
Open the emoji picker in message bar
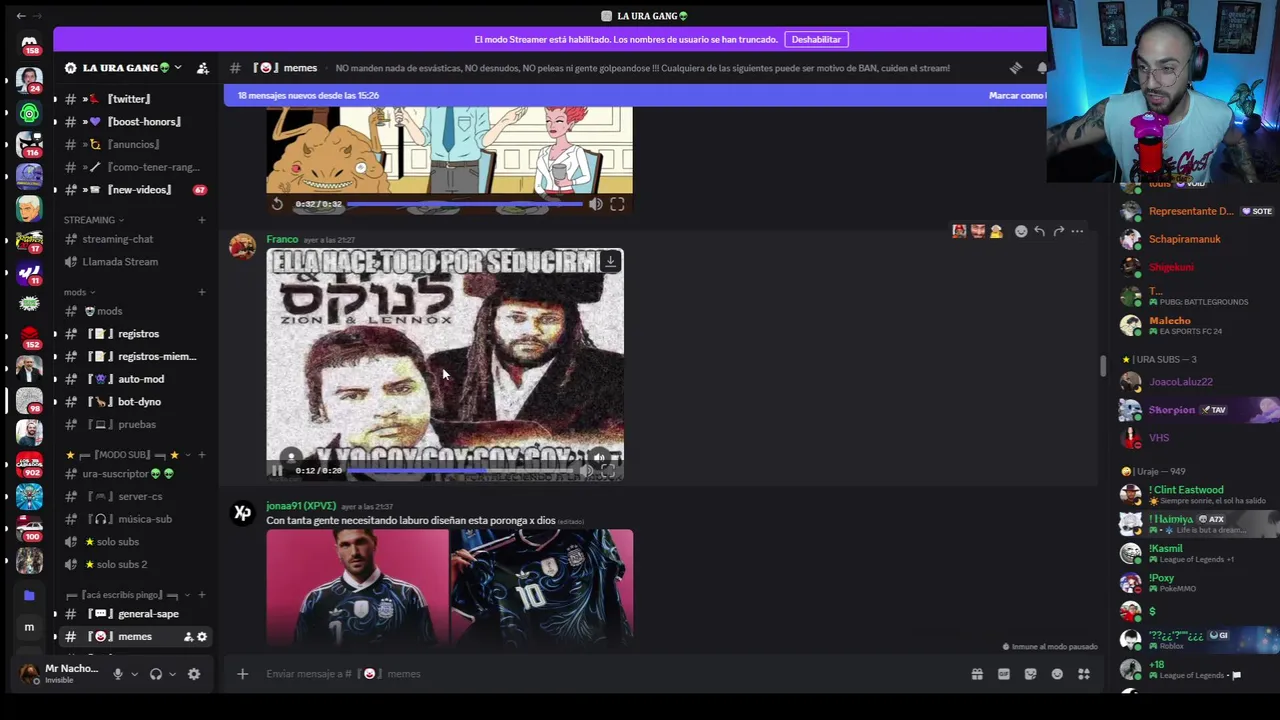[x=1057, y=674]
